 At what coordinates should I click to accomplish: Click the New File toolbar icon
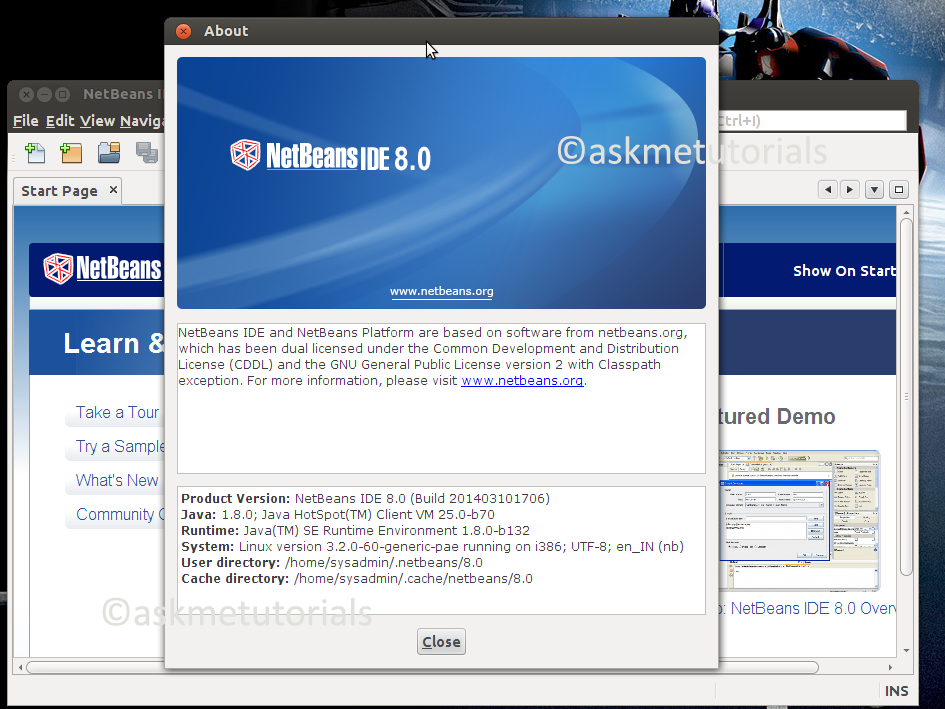click(x=35, y=153)
